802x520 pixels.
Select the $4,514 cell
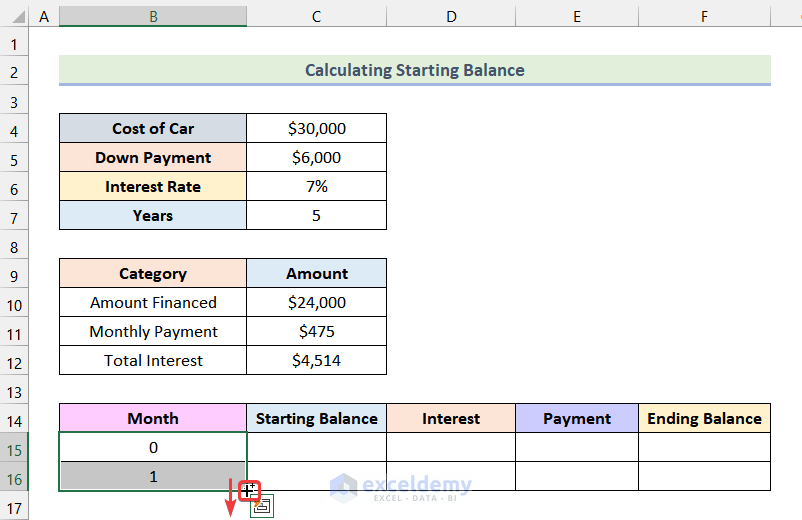coord(317,360)
